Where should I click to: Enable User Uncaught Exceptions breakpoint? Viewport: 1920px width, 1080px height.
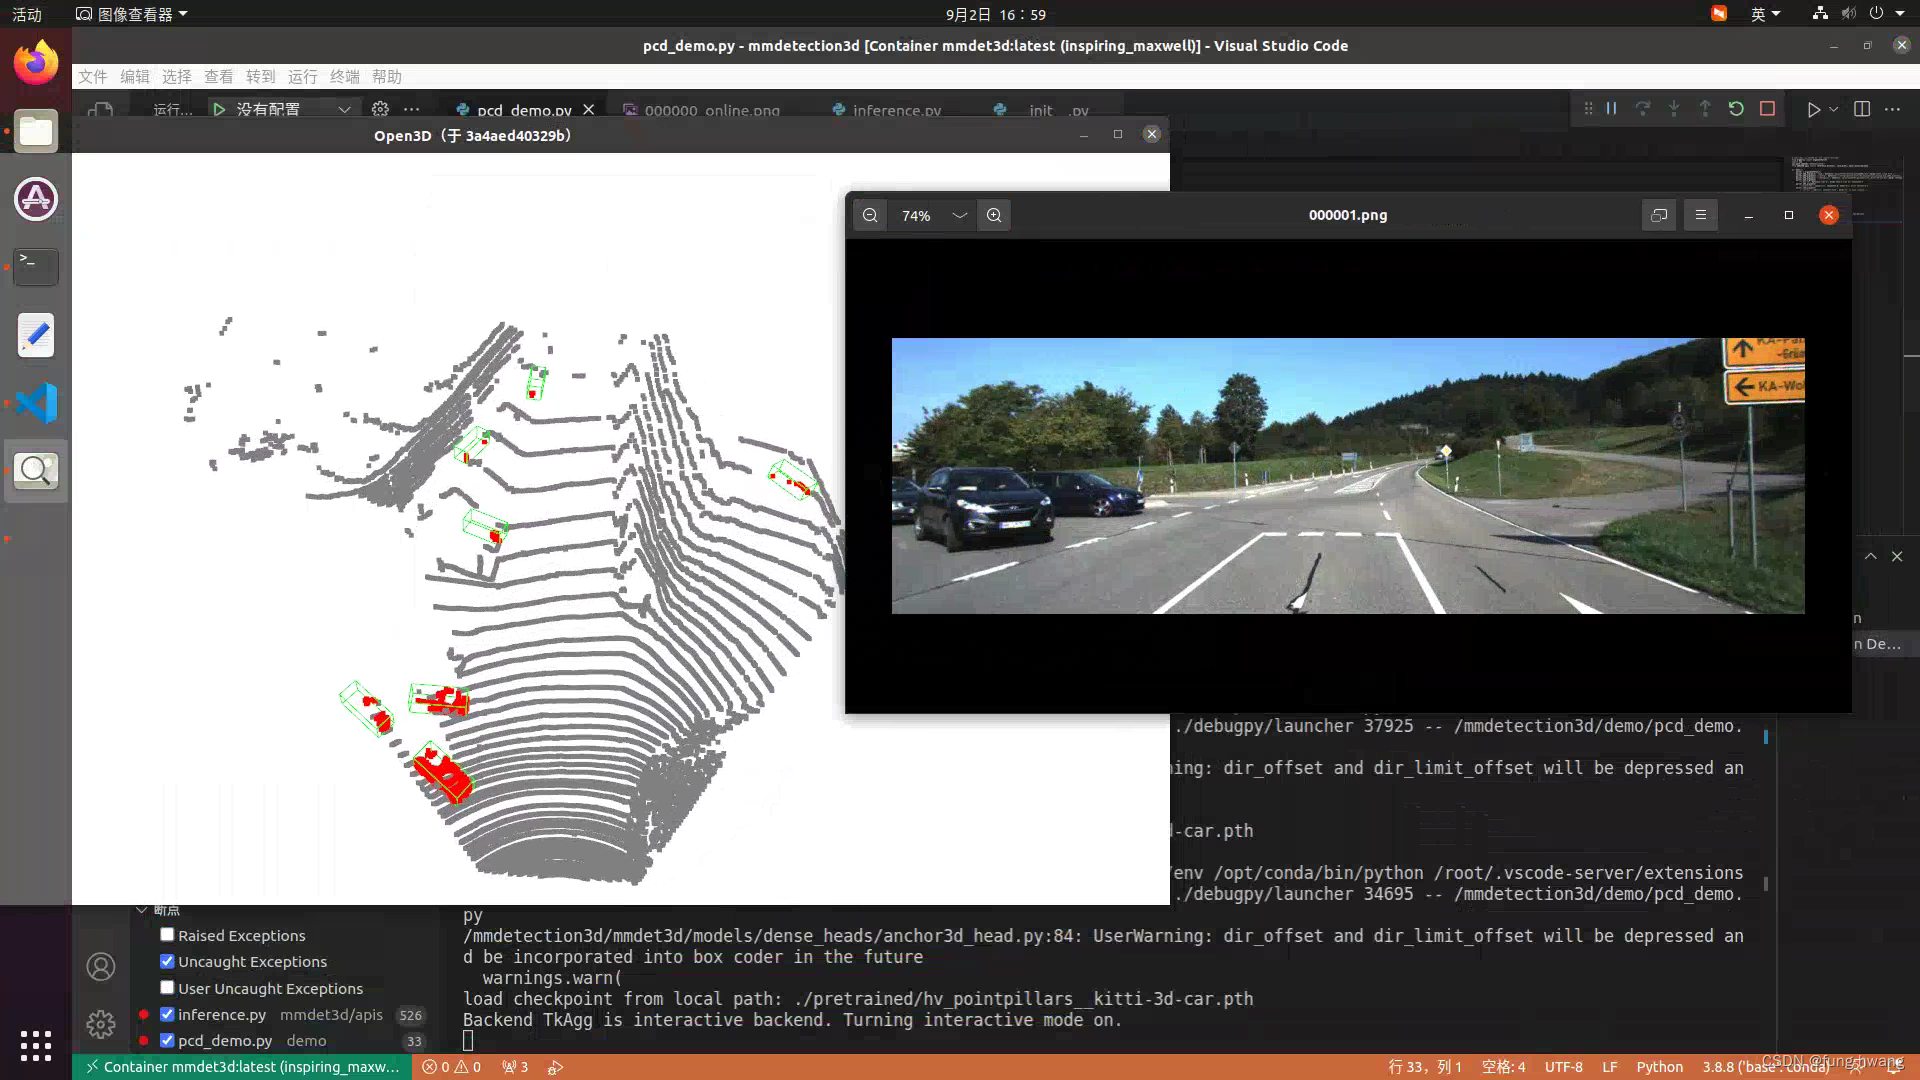coord(167,988)
